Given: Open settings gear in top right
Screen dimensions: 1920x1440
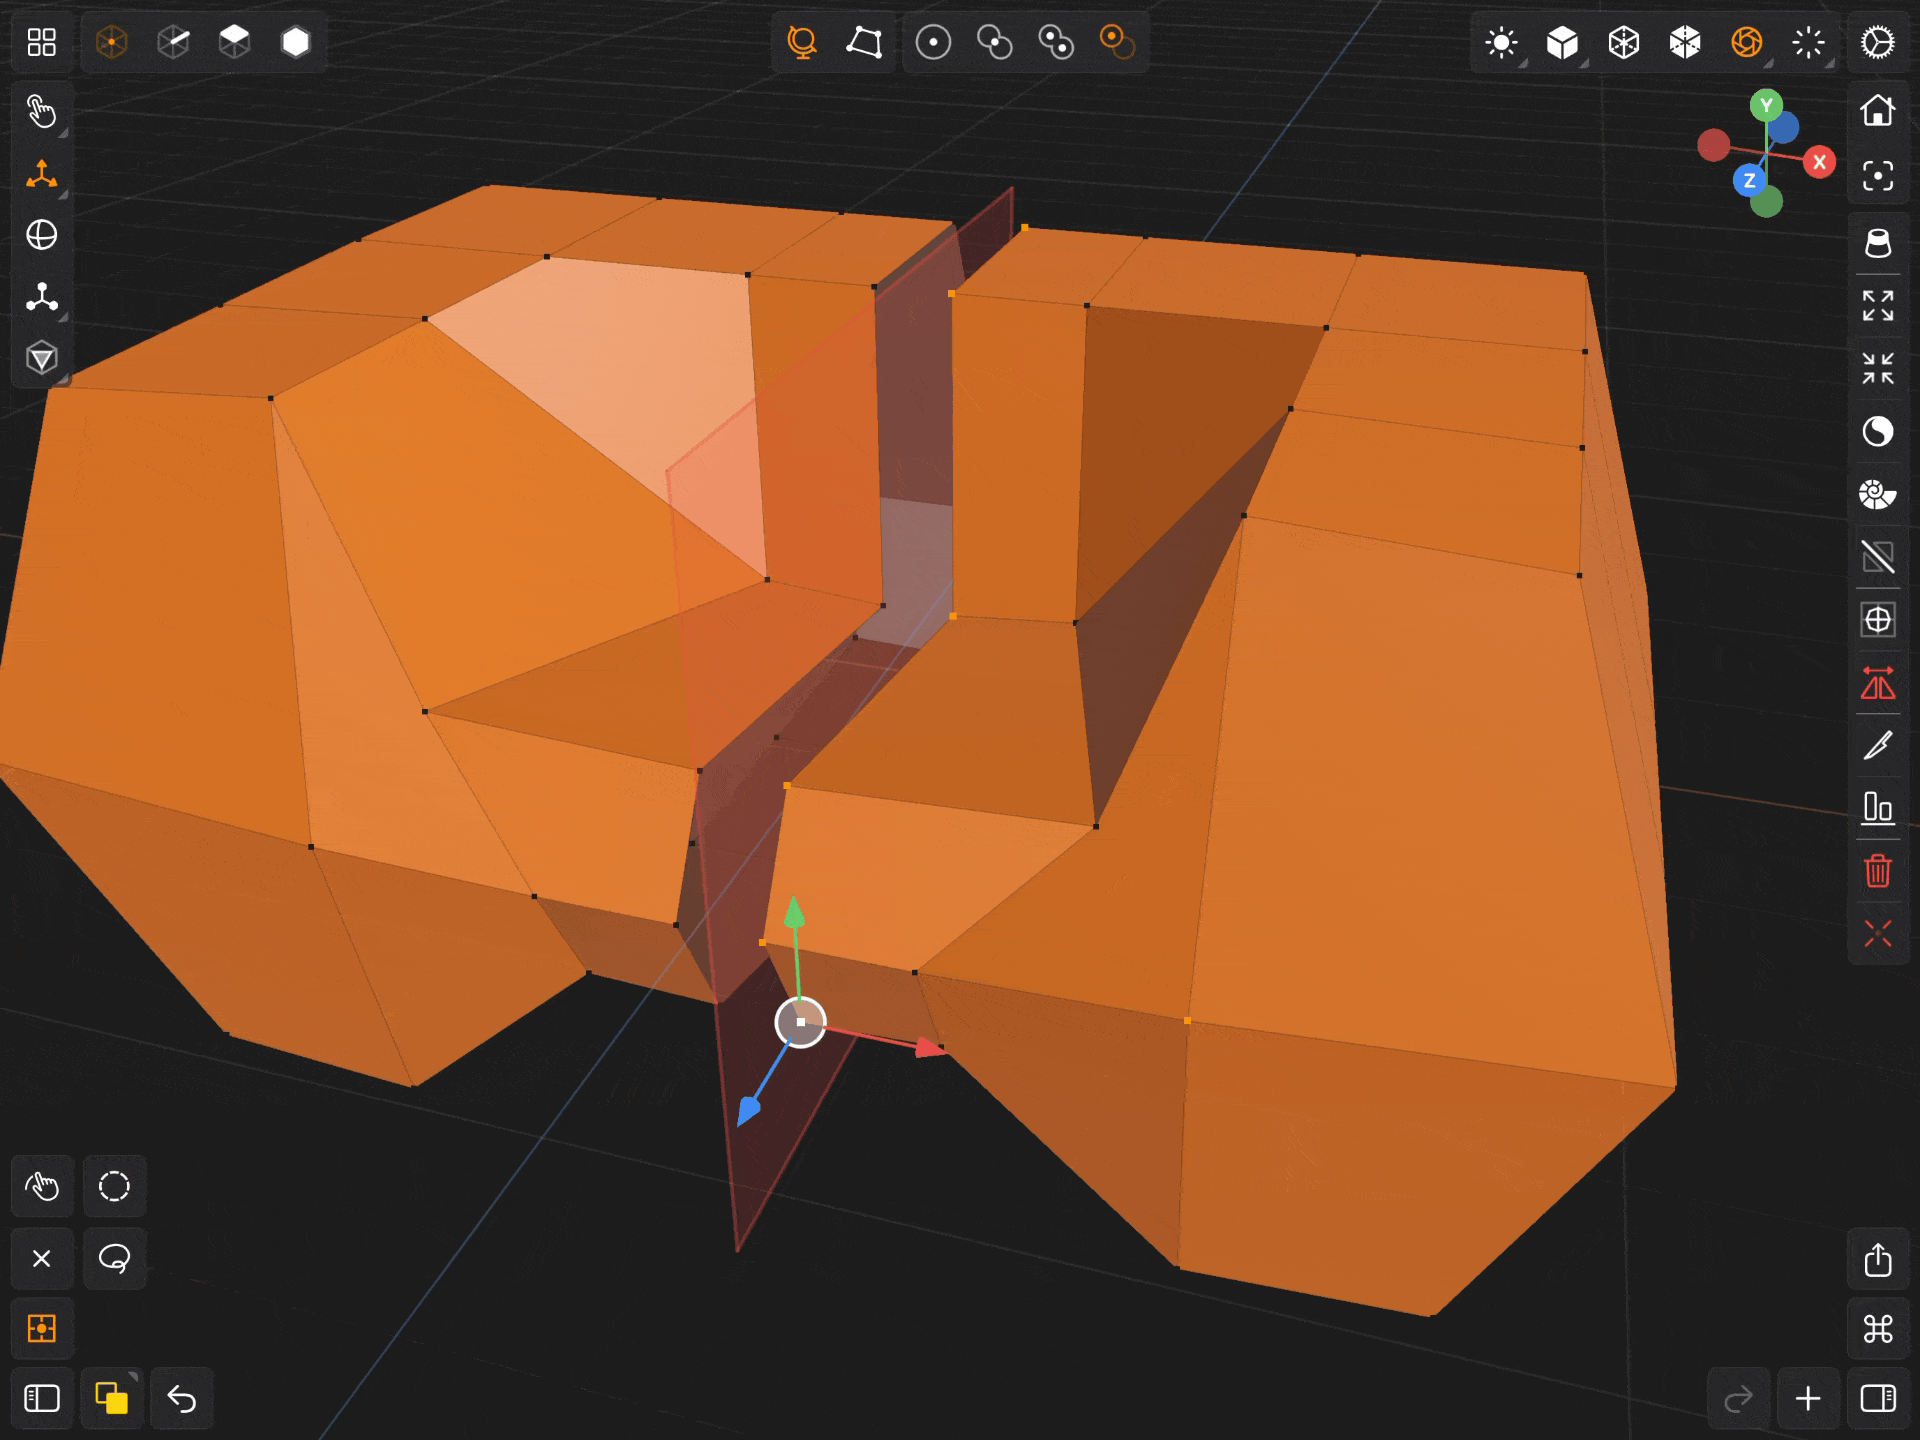Looking at the screenshot, I should point(1878,42).
